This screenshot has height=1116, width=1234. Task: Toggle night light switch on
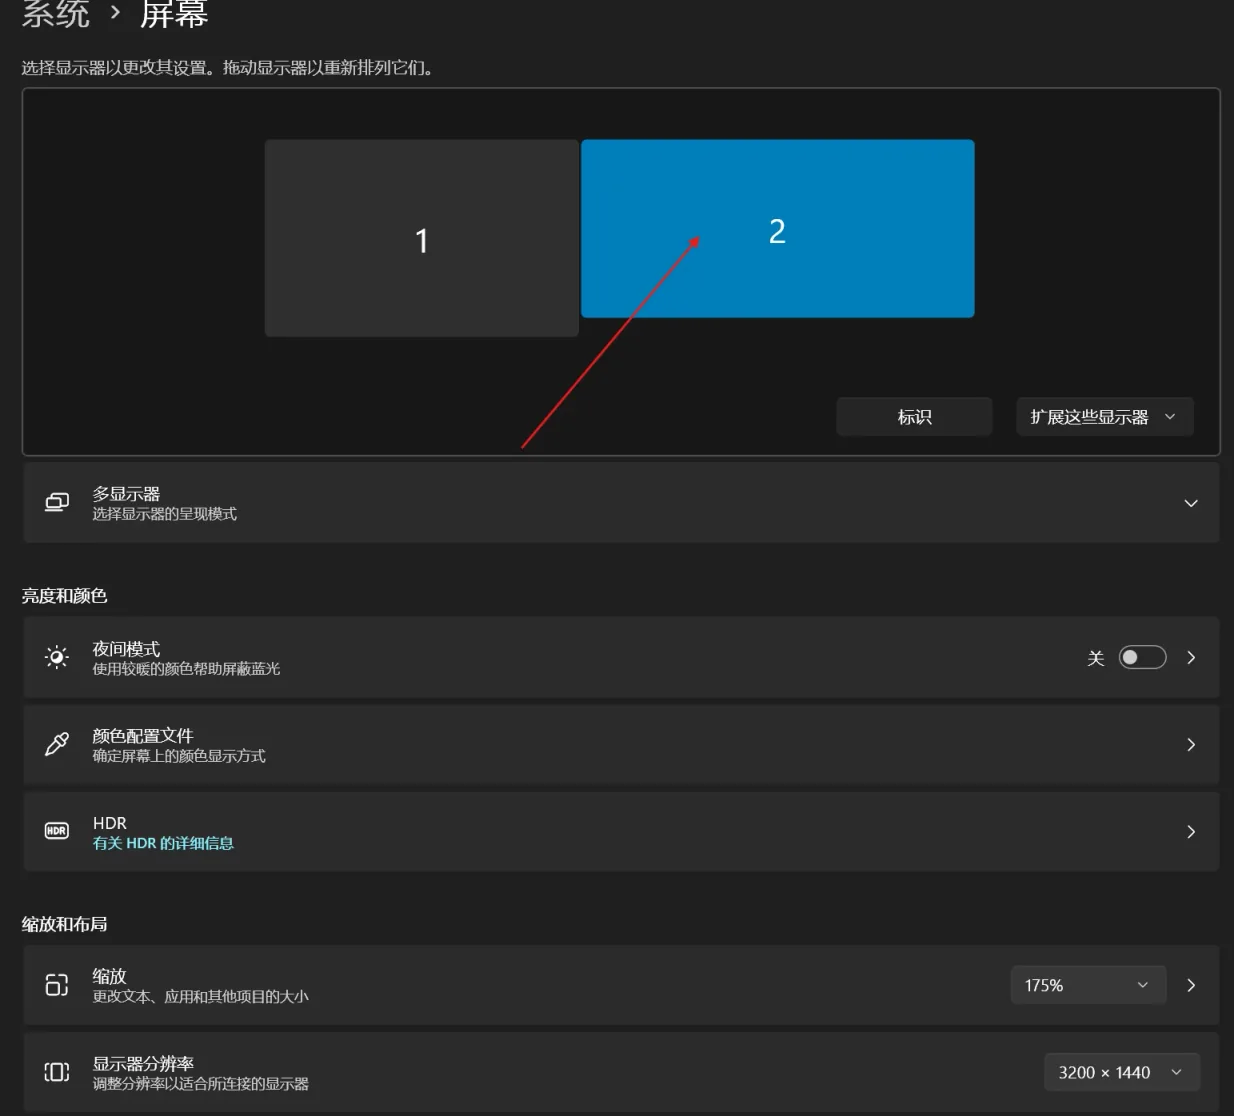click(1142, 657)
